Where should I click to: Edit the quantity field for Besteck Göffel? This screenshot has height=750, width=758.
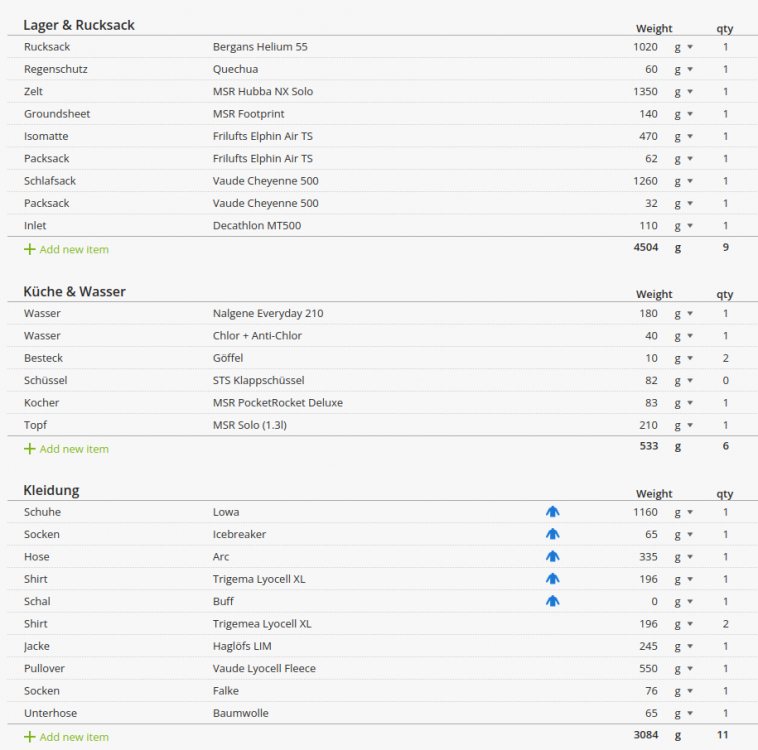click(725, 358)
